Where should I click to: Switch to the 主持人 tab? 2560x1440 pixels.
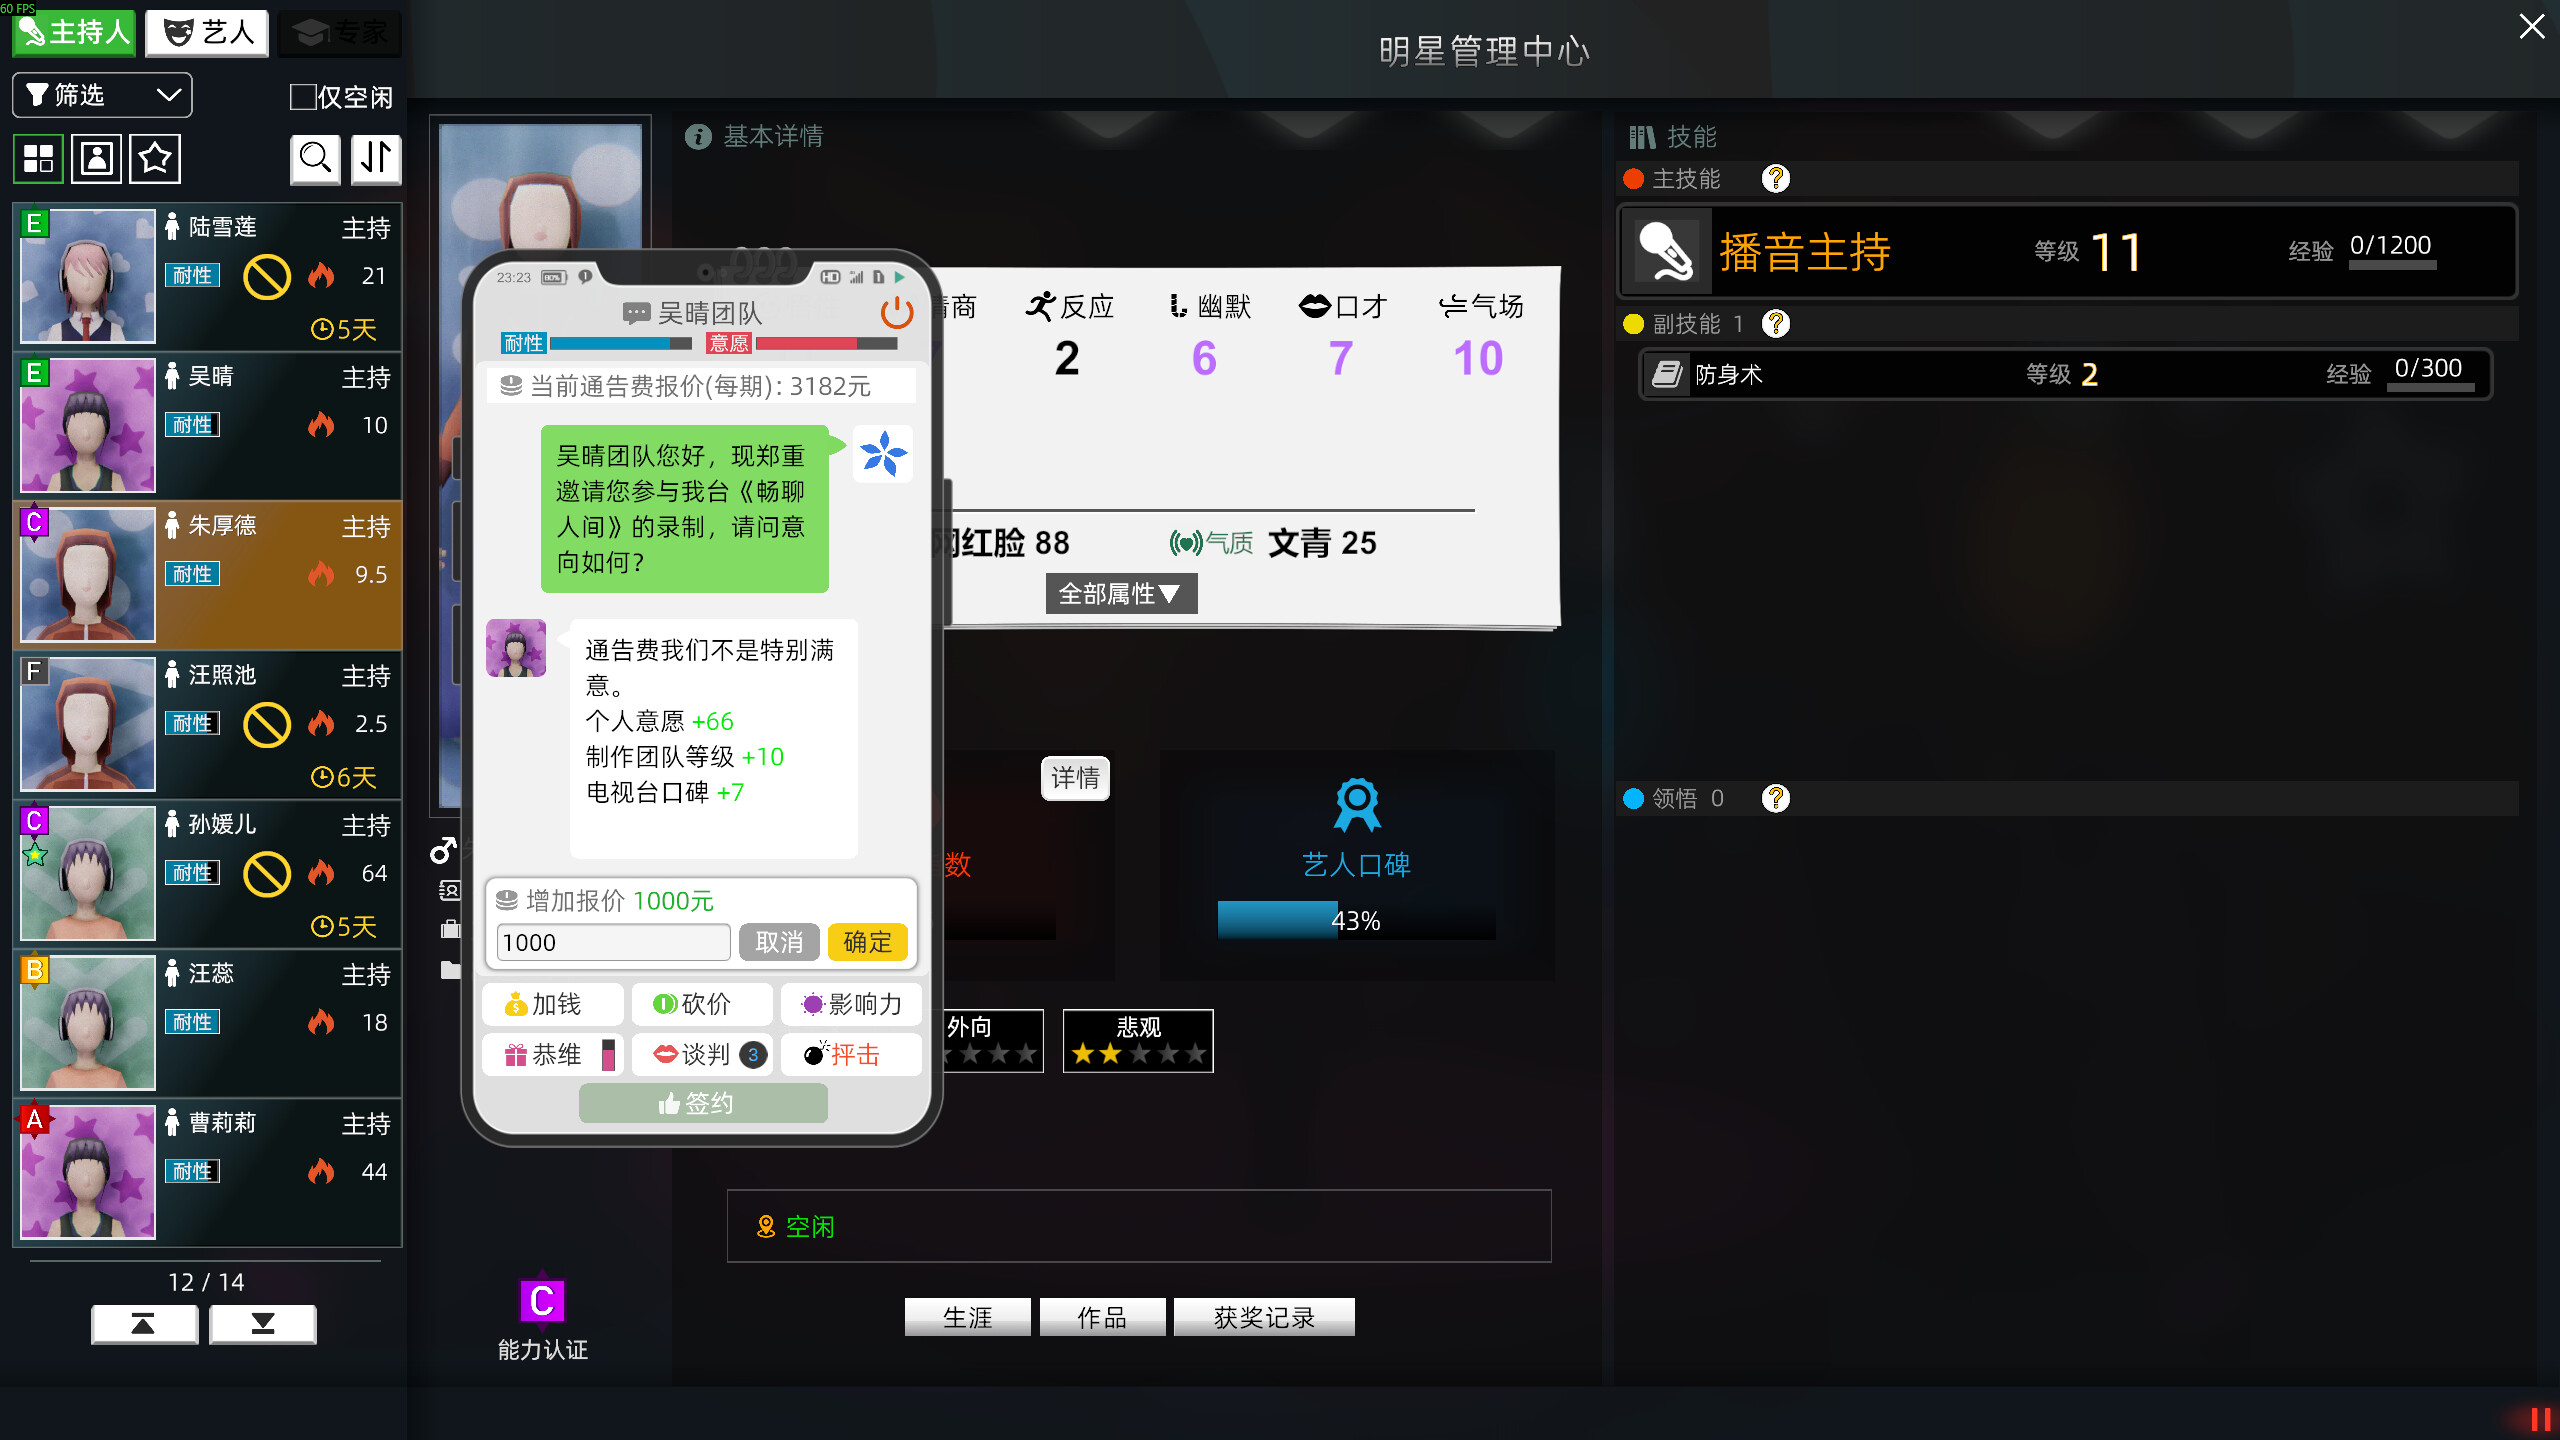click(74, 33)
